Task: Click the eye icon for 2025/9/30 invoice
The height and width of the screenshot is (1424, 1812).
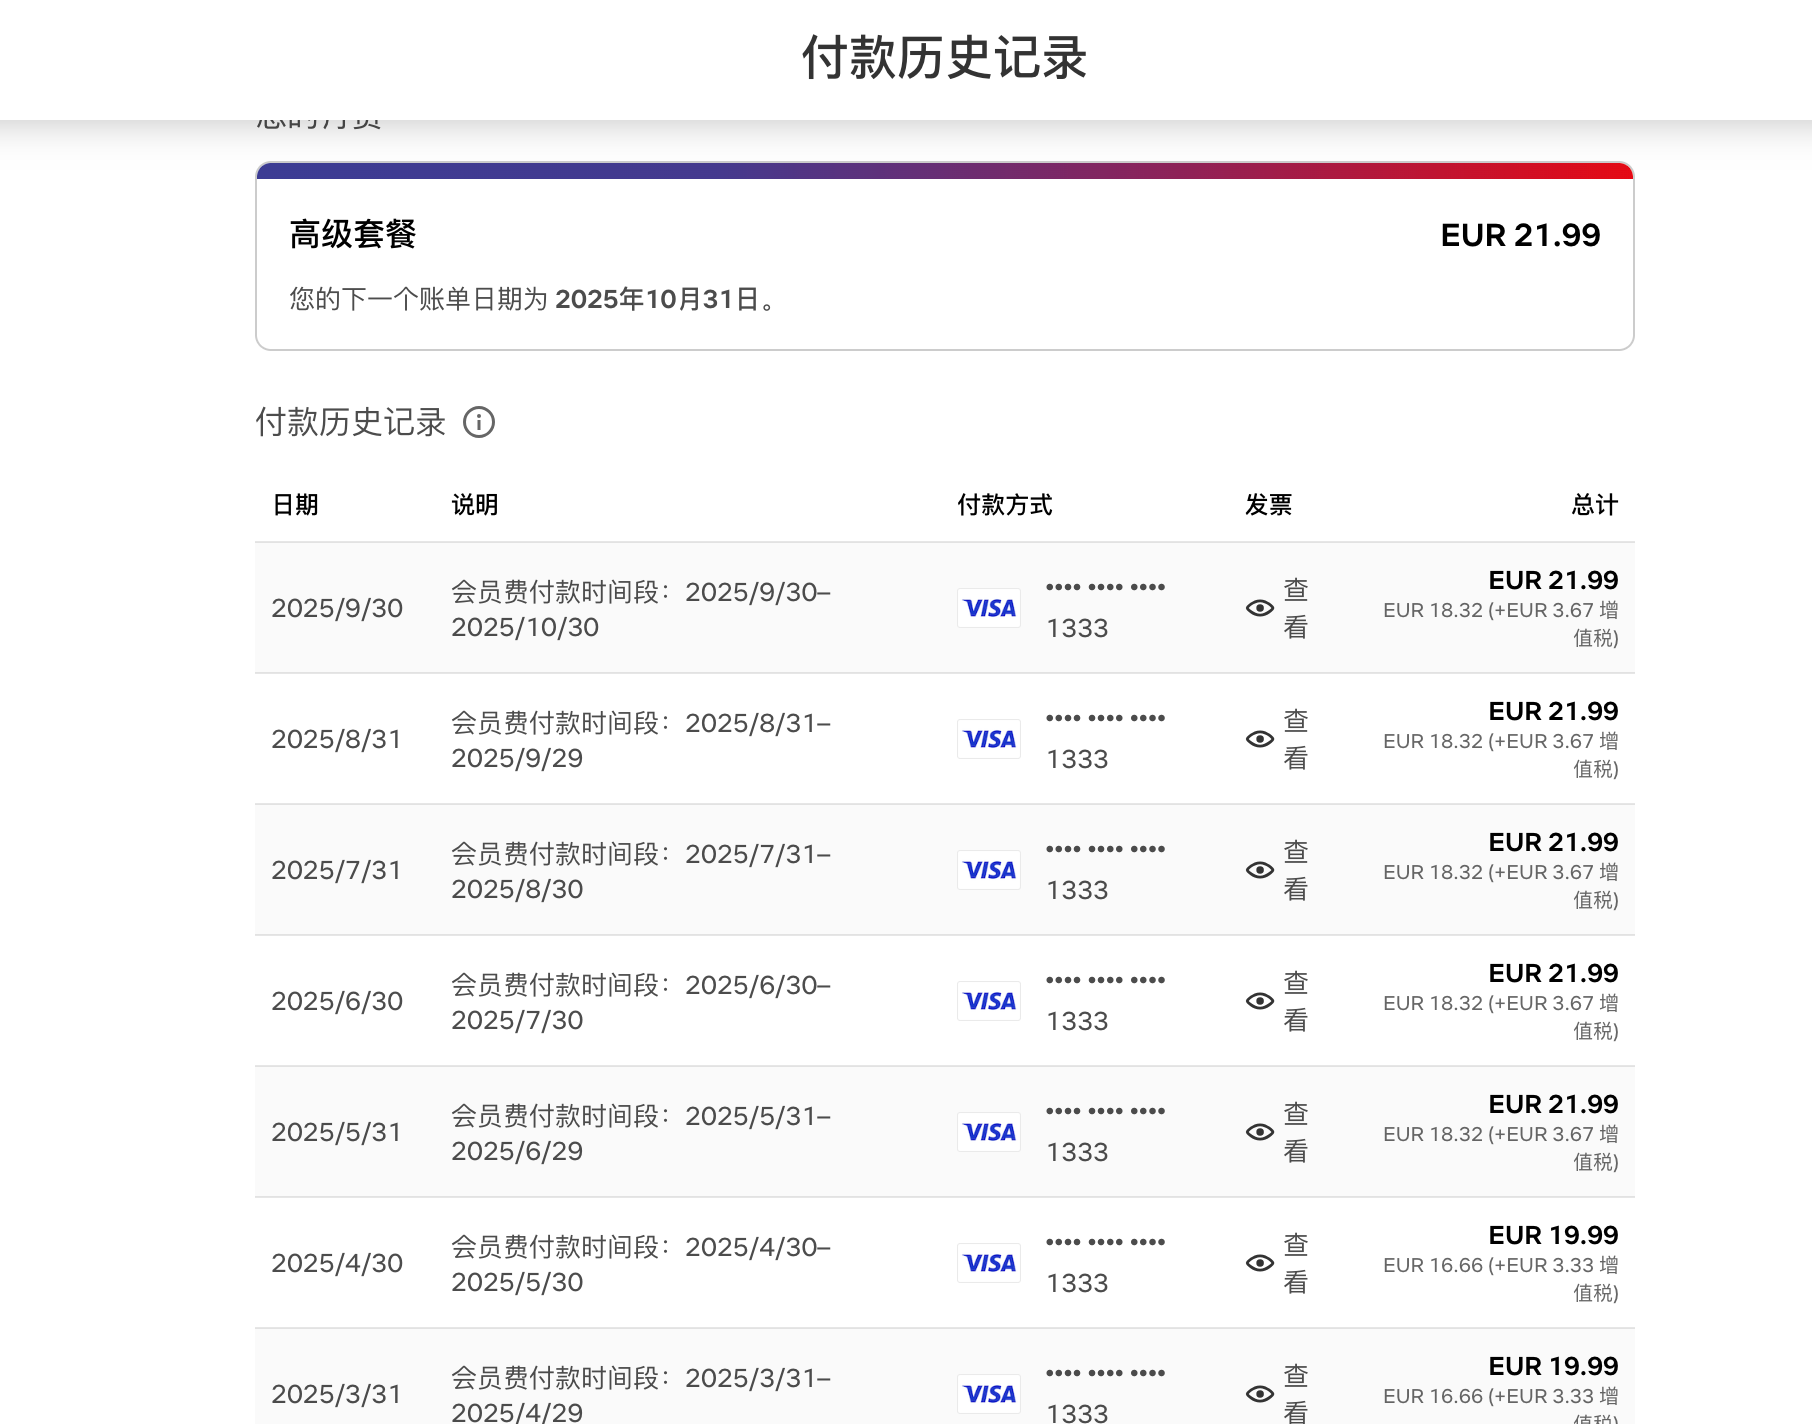Action: pyautogui.click(x=1259, y=608)
